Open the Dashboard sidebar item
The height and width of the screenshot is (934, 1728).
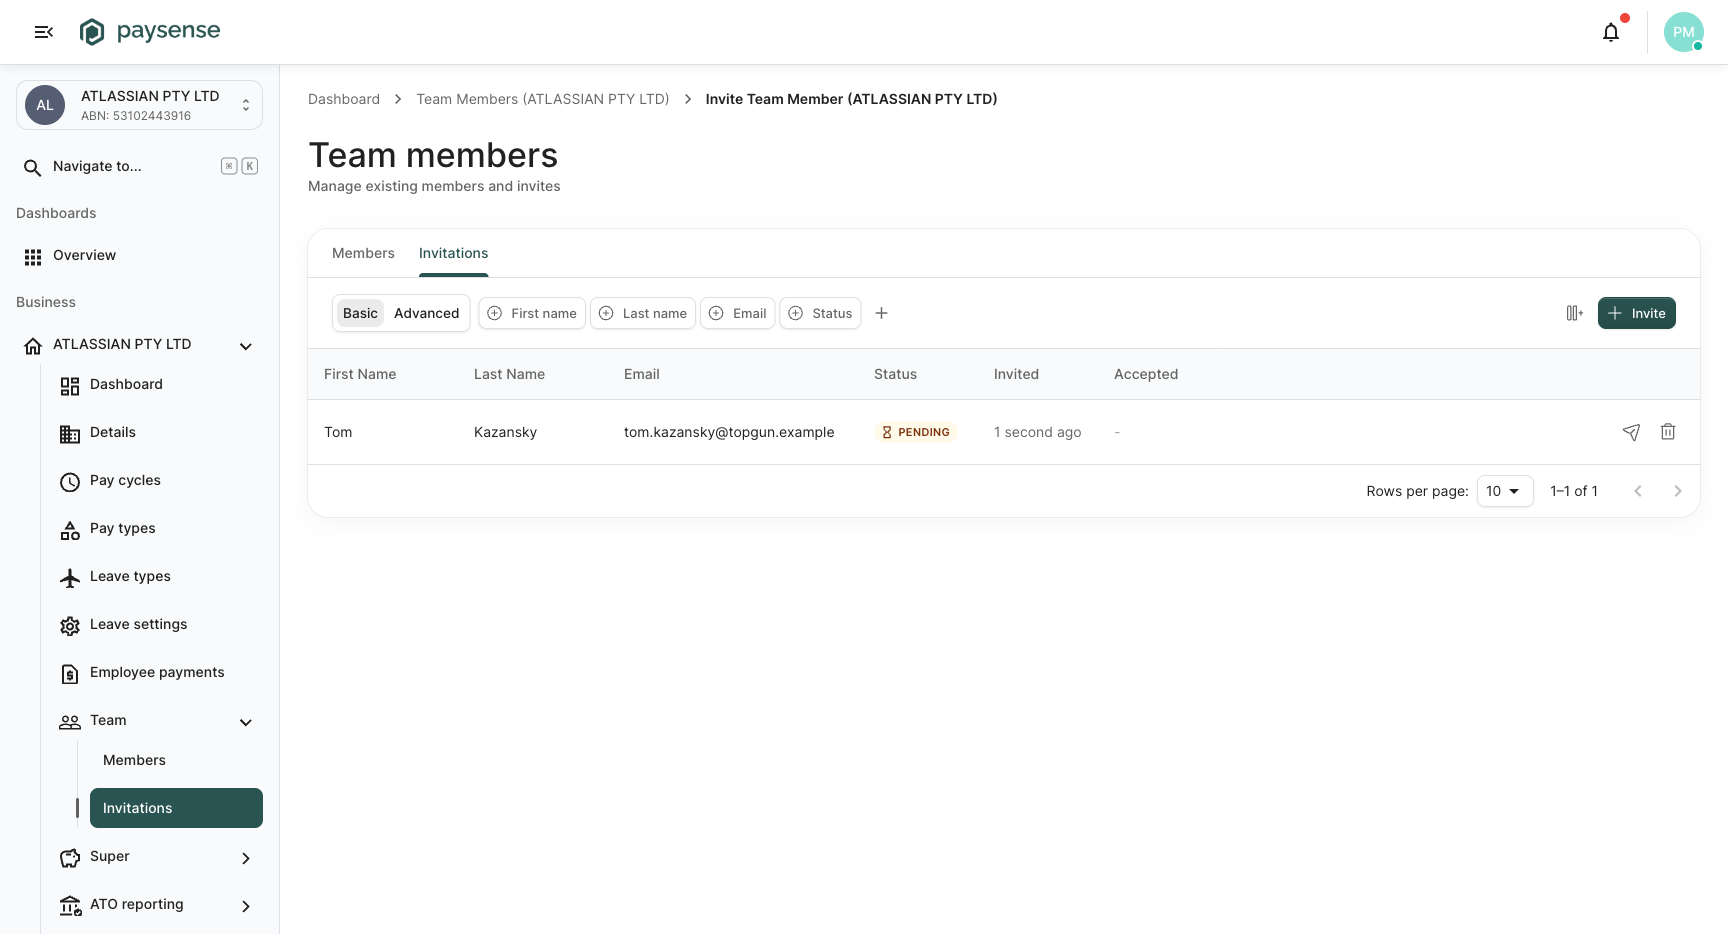click(x=156, y=385)
